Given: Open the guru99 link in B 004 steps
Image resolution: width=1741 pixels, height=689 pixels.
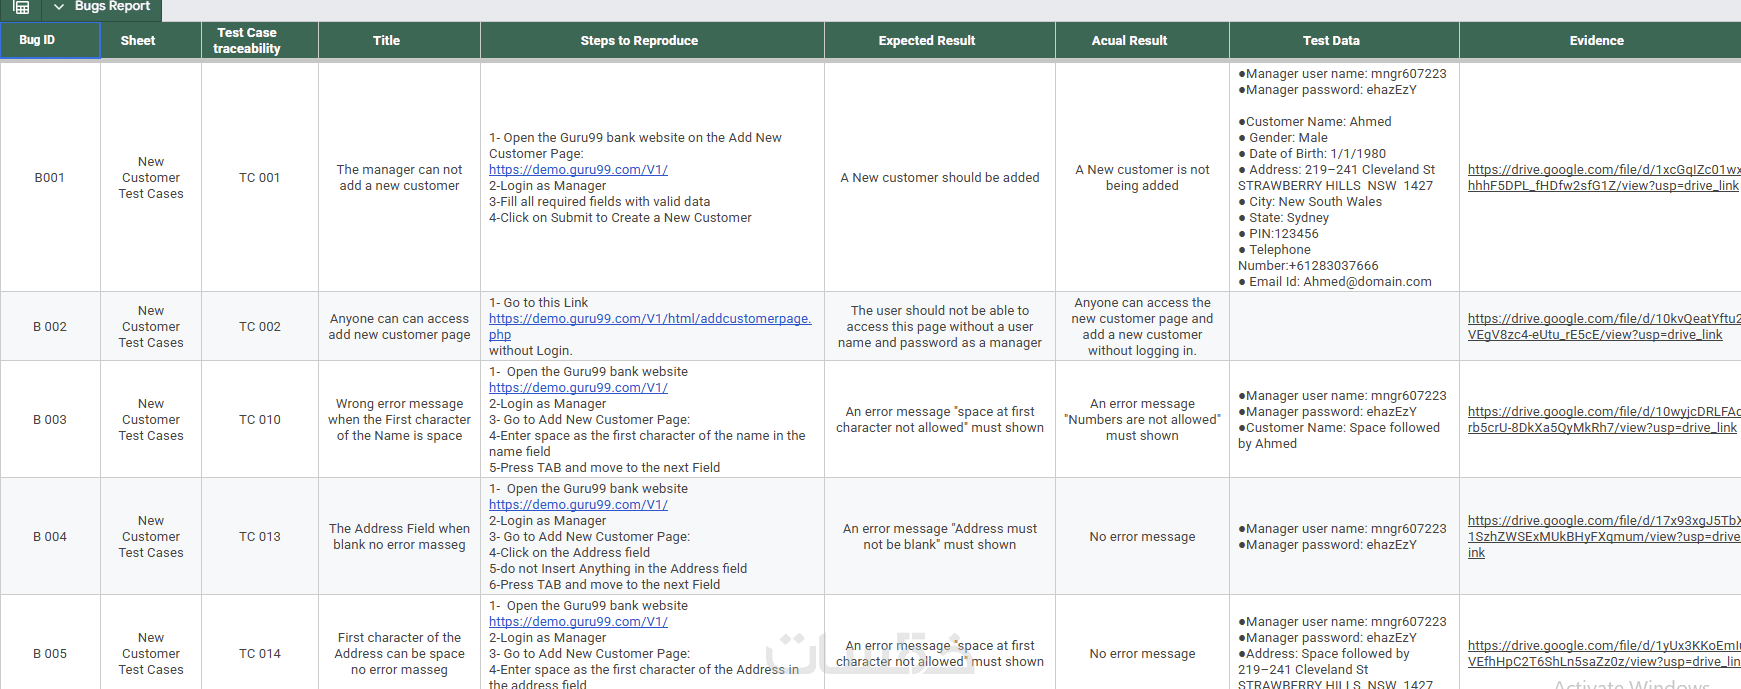Looking at the screenshot, I should tap(578, 505).
